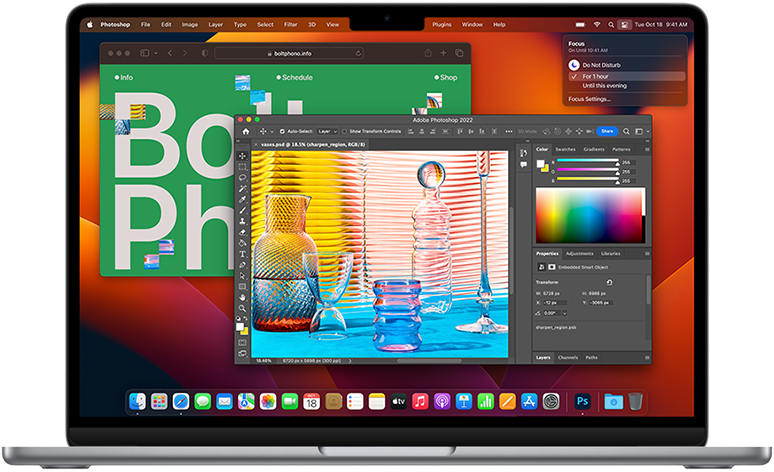774x472 pixels.
Task: Open the Safari sidebar dropdown chevron
Action: point(155,53)
